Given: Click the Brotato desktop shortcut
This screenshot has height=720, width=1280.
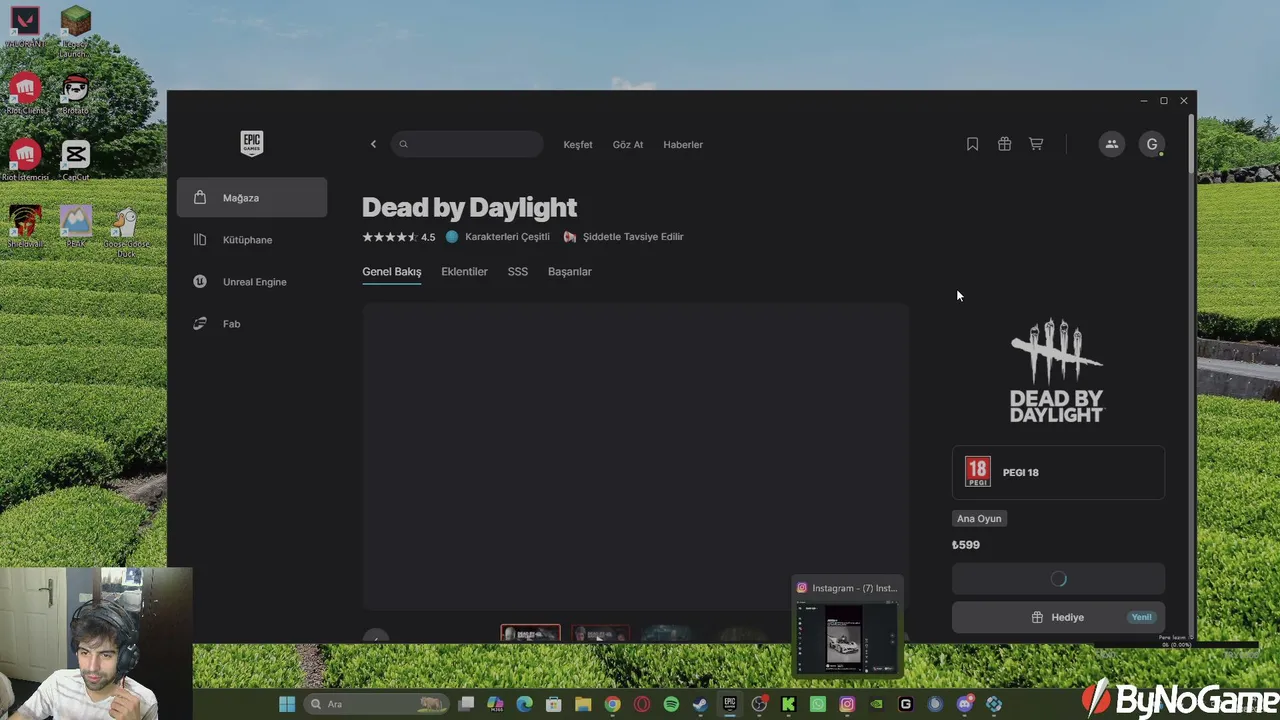Looking at the screenshot, I should (75, 94).
